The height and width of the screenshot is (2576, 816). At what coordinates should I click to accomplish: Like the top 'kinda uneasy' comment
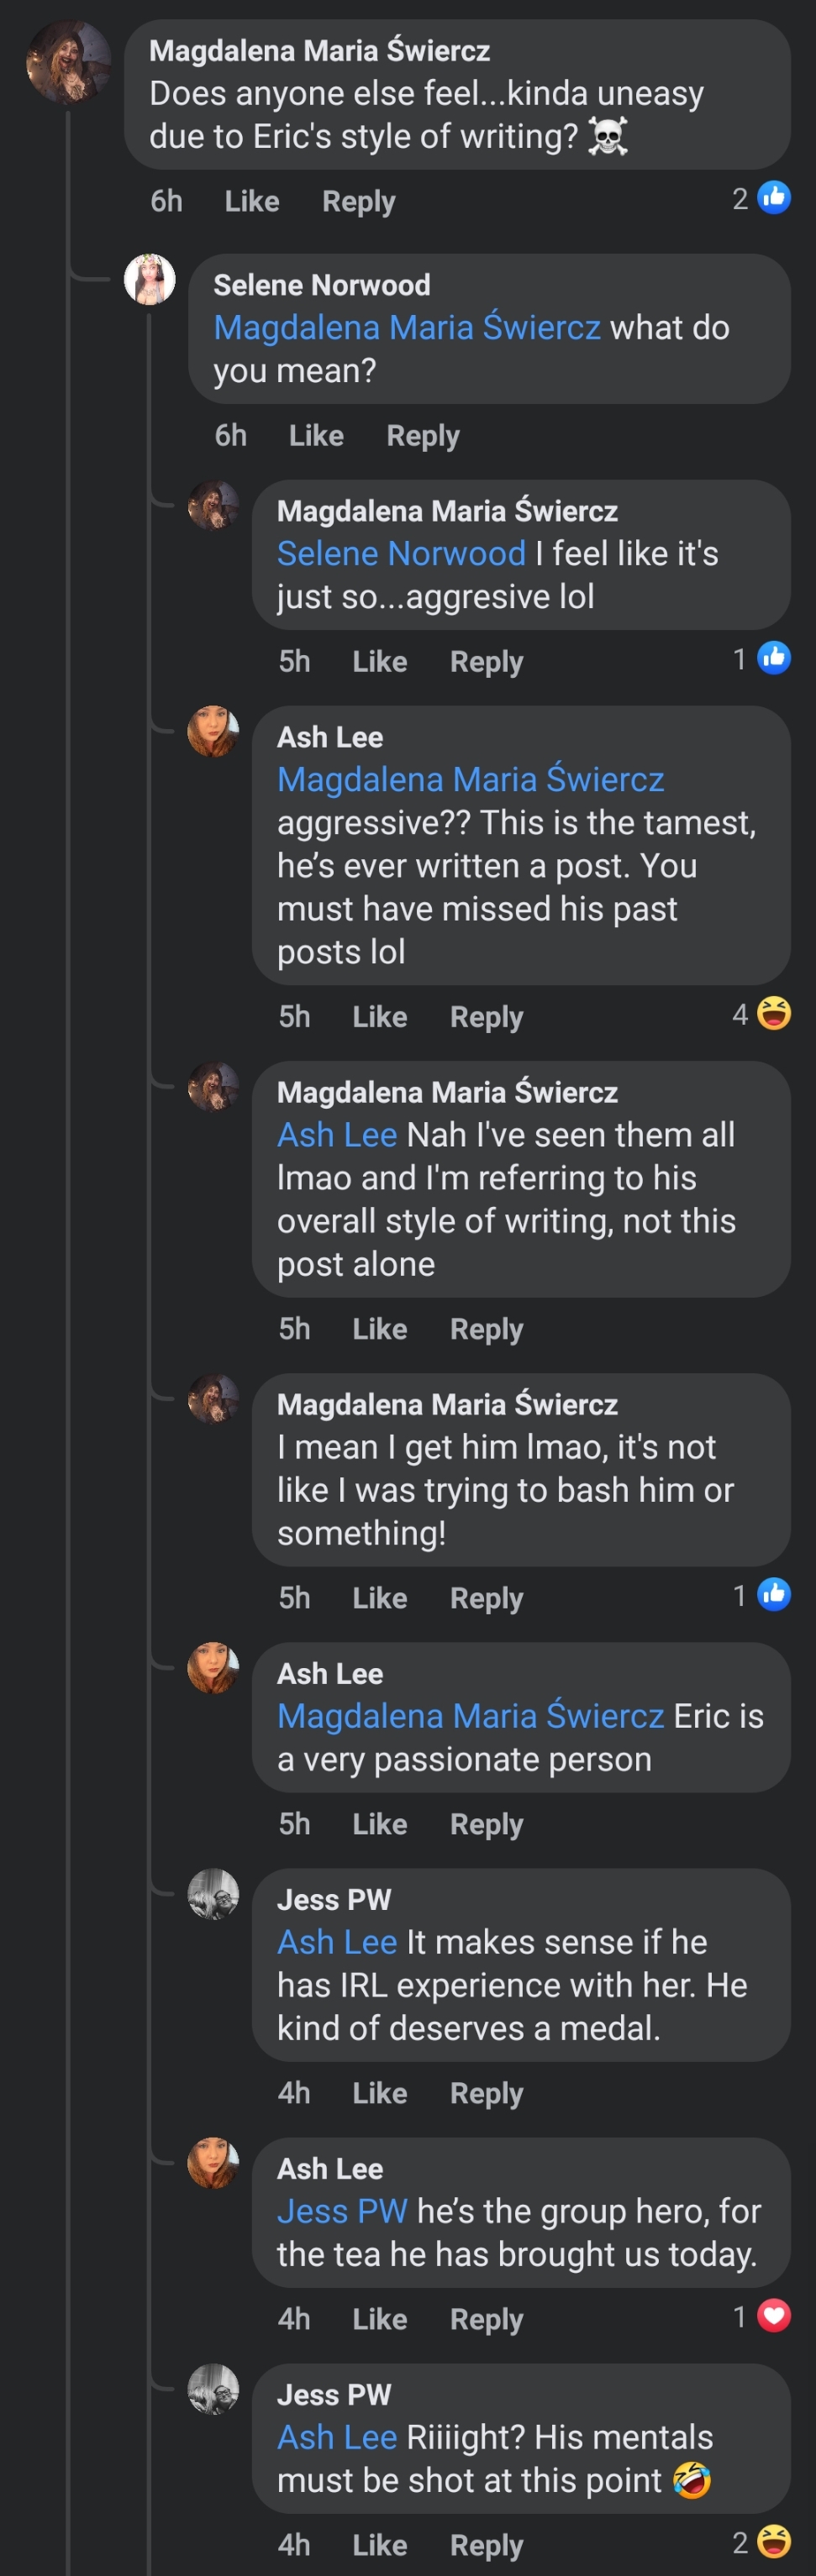tap(252, 202)
